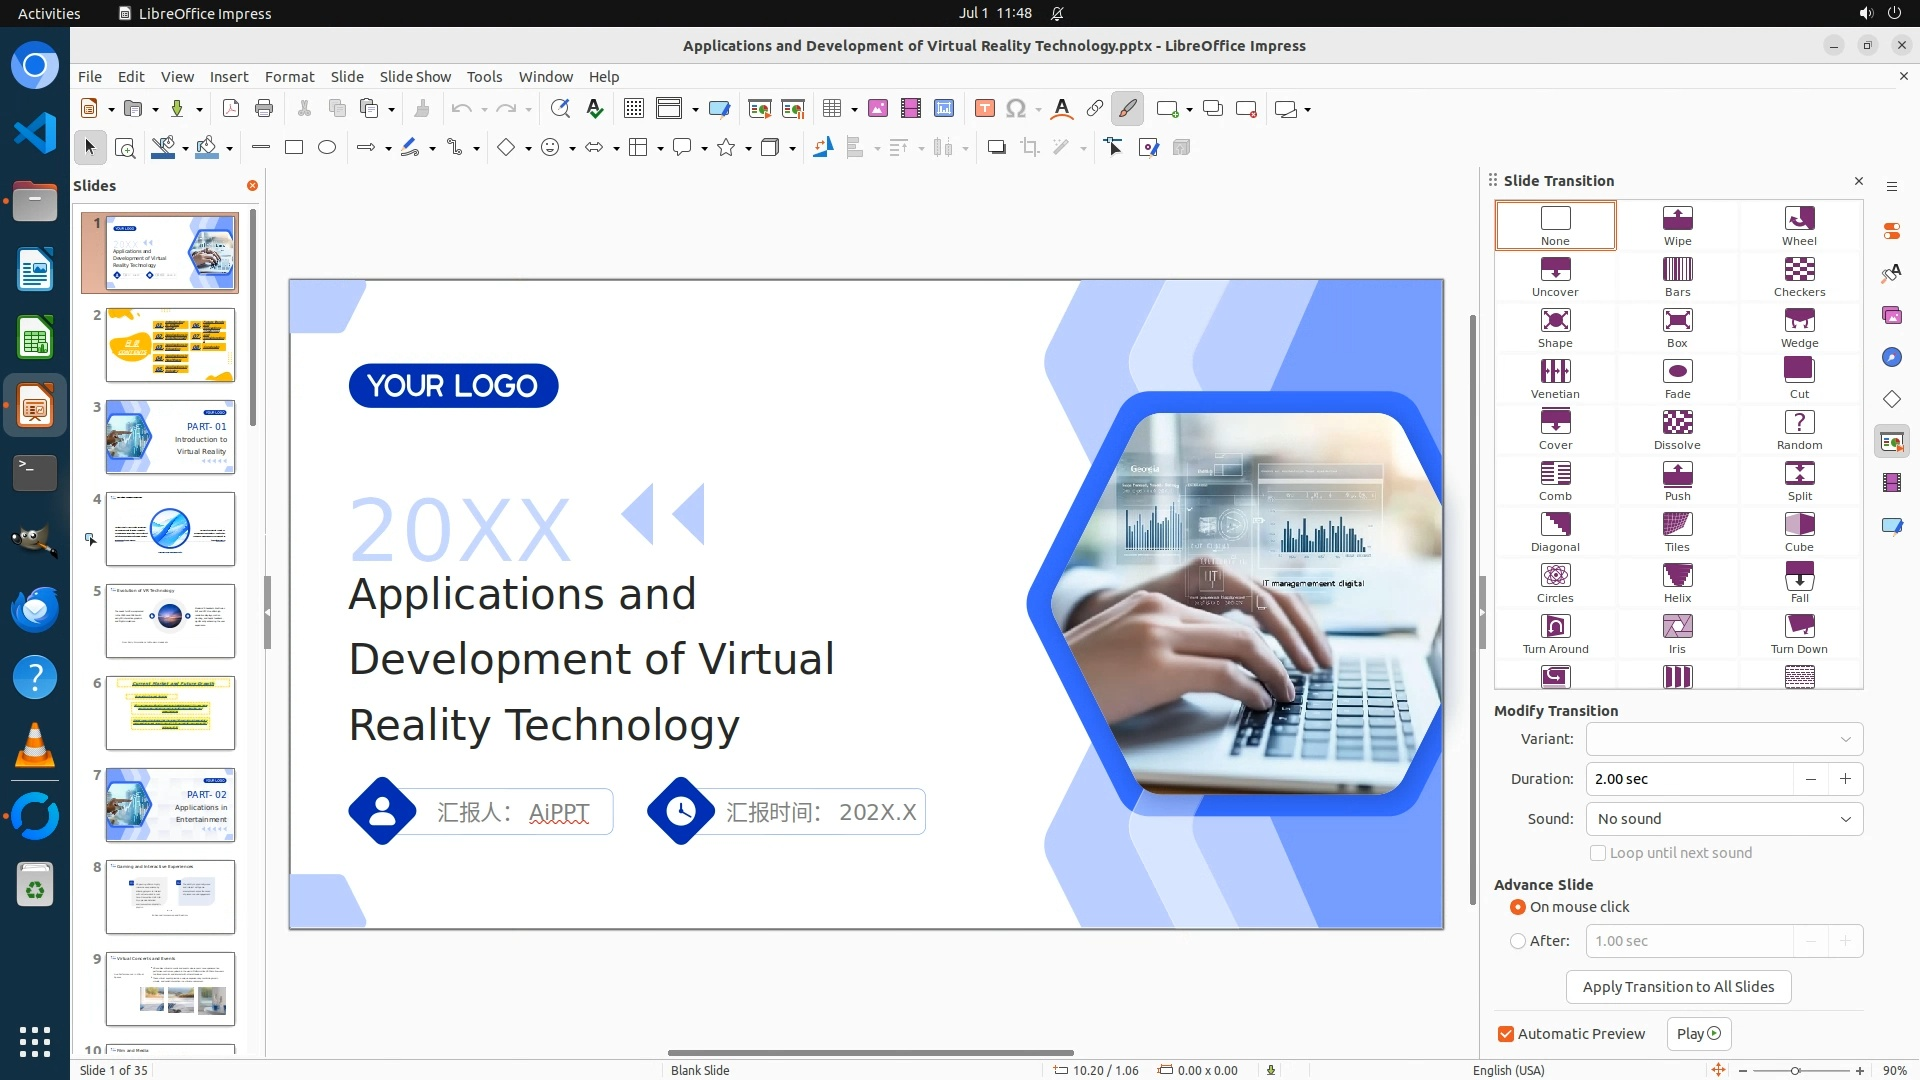
Task: Insert a text box from toolbar
Action: pyautogui.click(x=984, y=109)
